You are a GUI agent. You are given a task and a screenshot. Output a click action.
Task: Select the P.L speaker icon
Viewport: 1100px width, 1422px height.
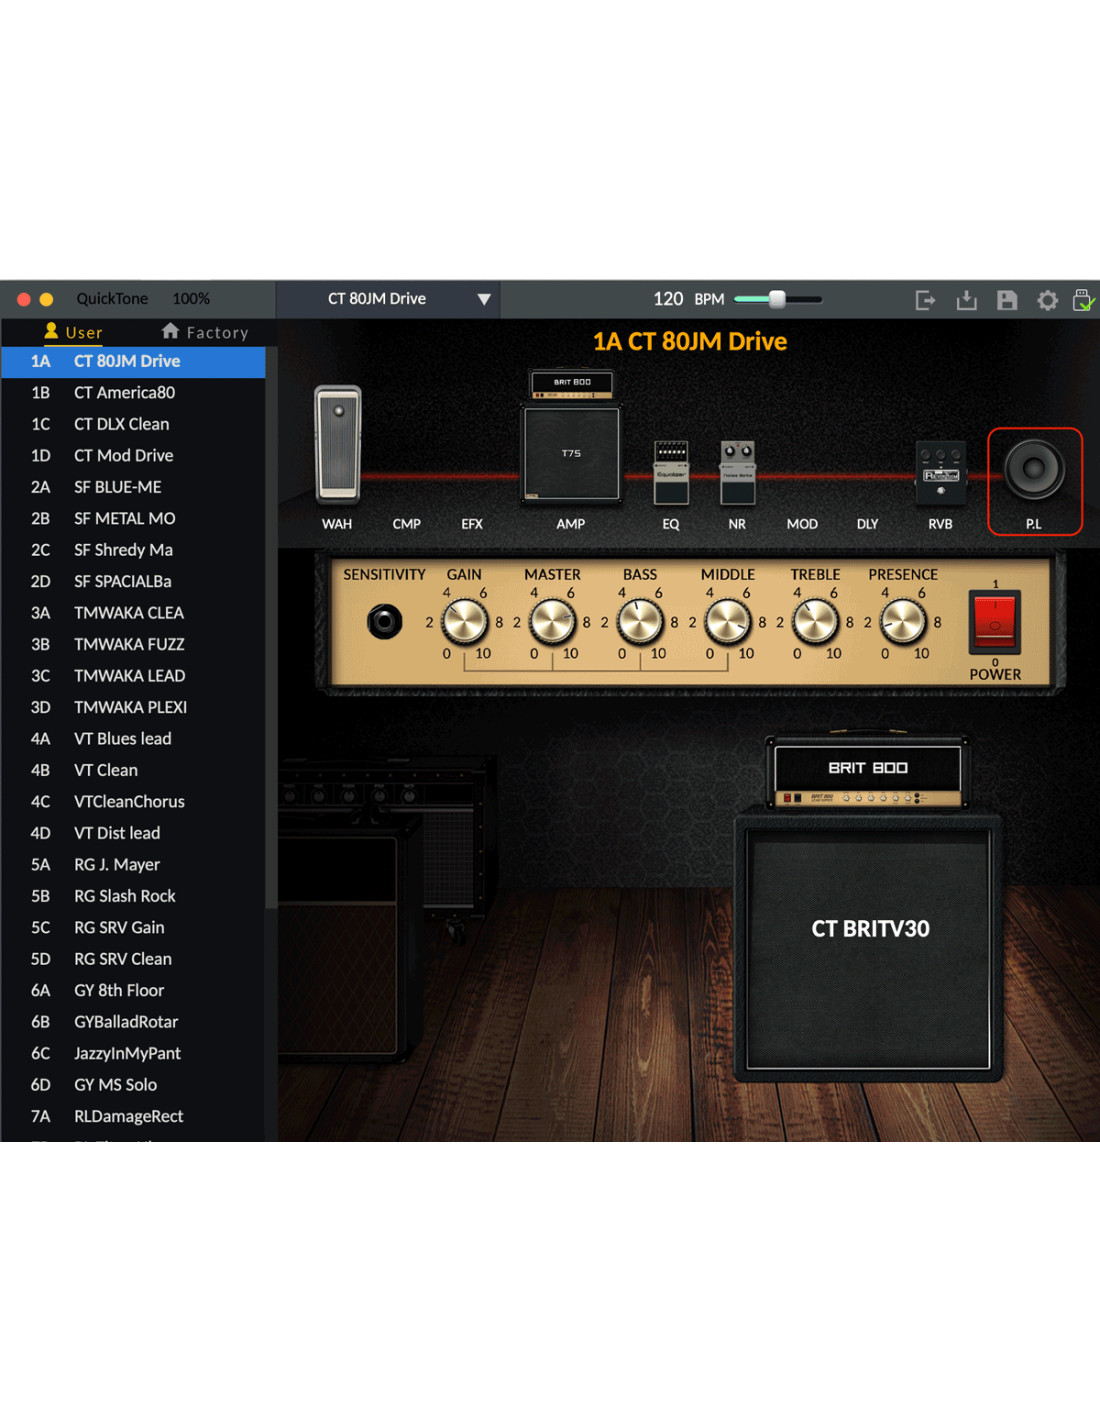(x=1034, y=468)
